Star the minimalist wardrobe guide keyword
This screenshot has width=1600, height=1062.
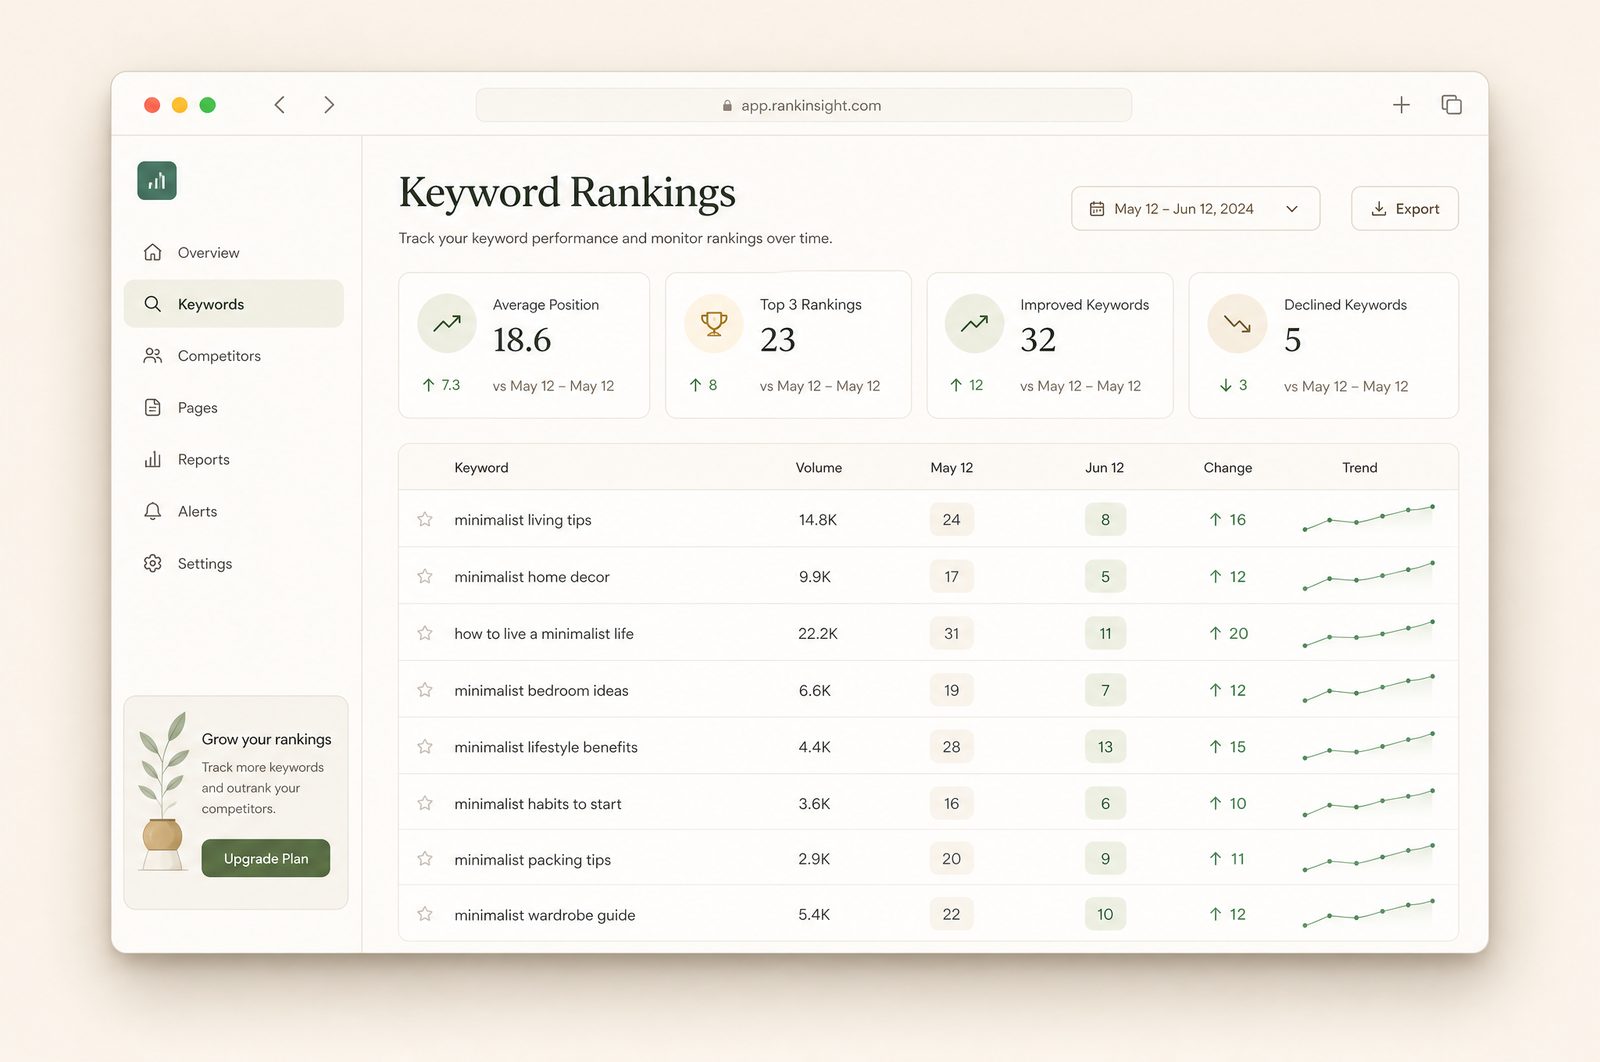[x=425, y=914]
